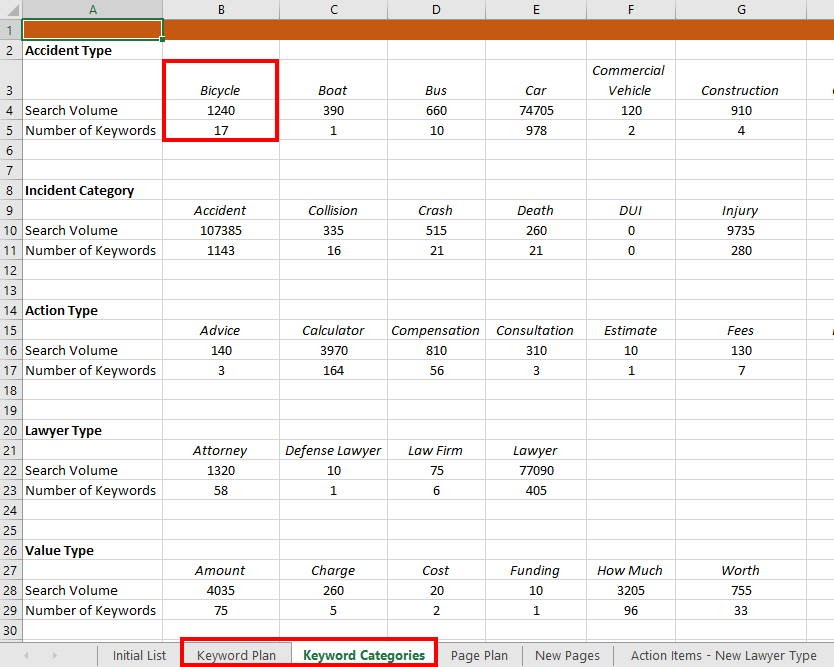
Task: Select the Calculator column label cell
Action: (333, 330)
